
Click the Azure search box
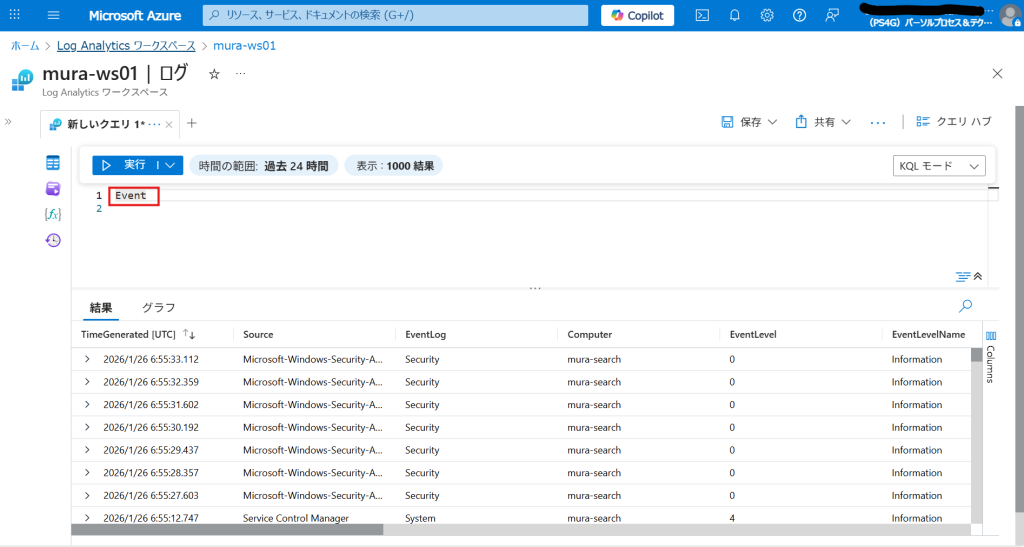(395, 15)
